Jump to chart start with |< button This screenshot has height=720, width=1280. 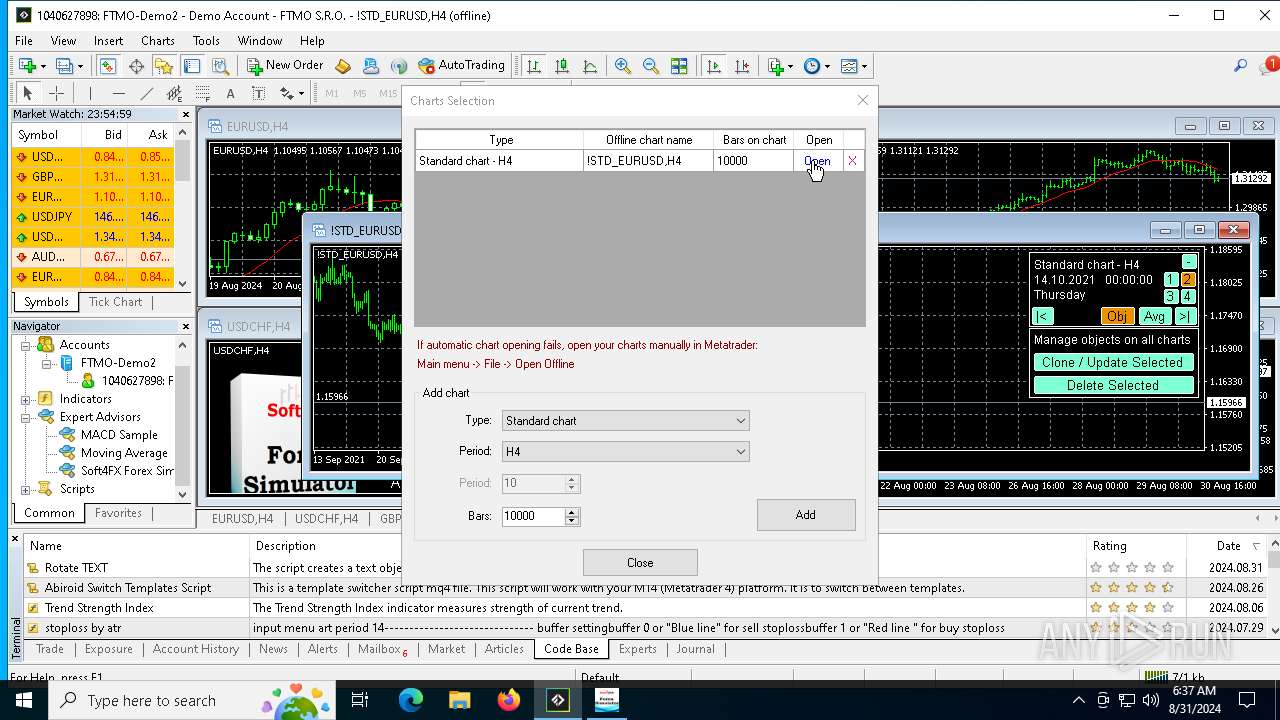[x=1042, y=316]
